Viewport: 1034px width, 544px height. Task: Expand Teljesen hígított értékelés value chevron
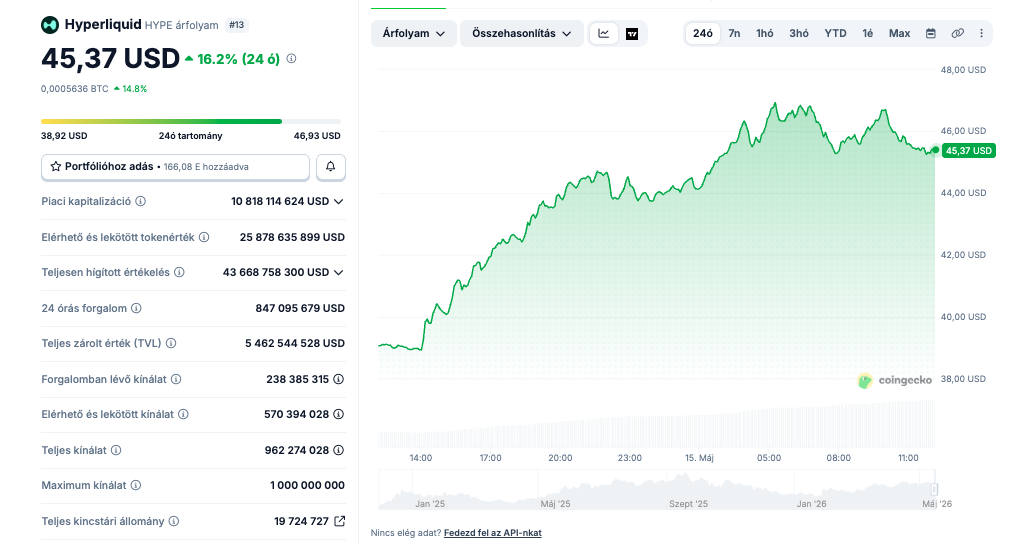[339, 272]
